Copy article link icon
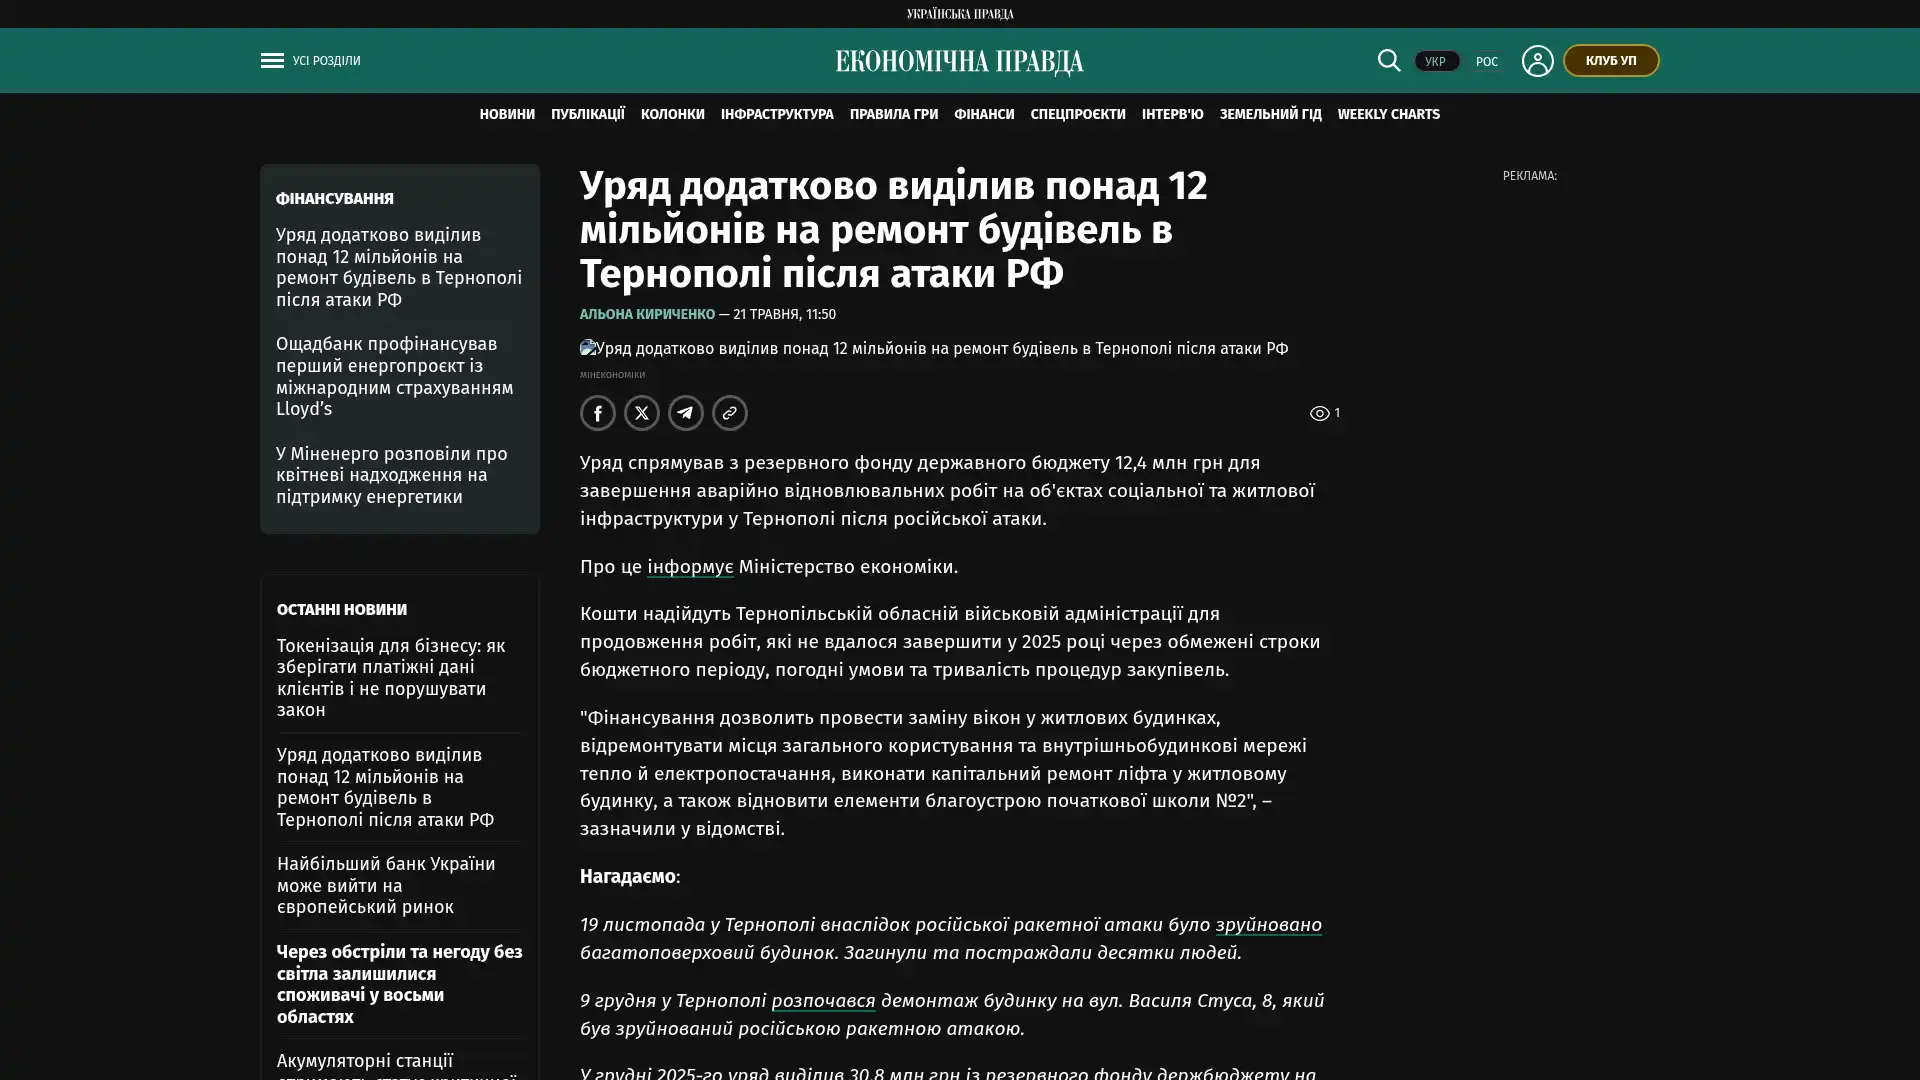The width and height of the screenshot is (1920, 1080). 730,413
